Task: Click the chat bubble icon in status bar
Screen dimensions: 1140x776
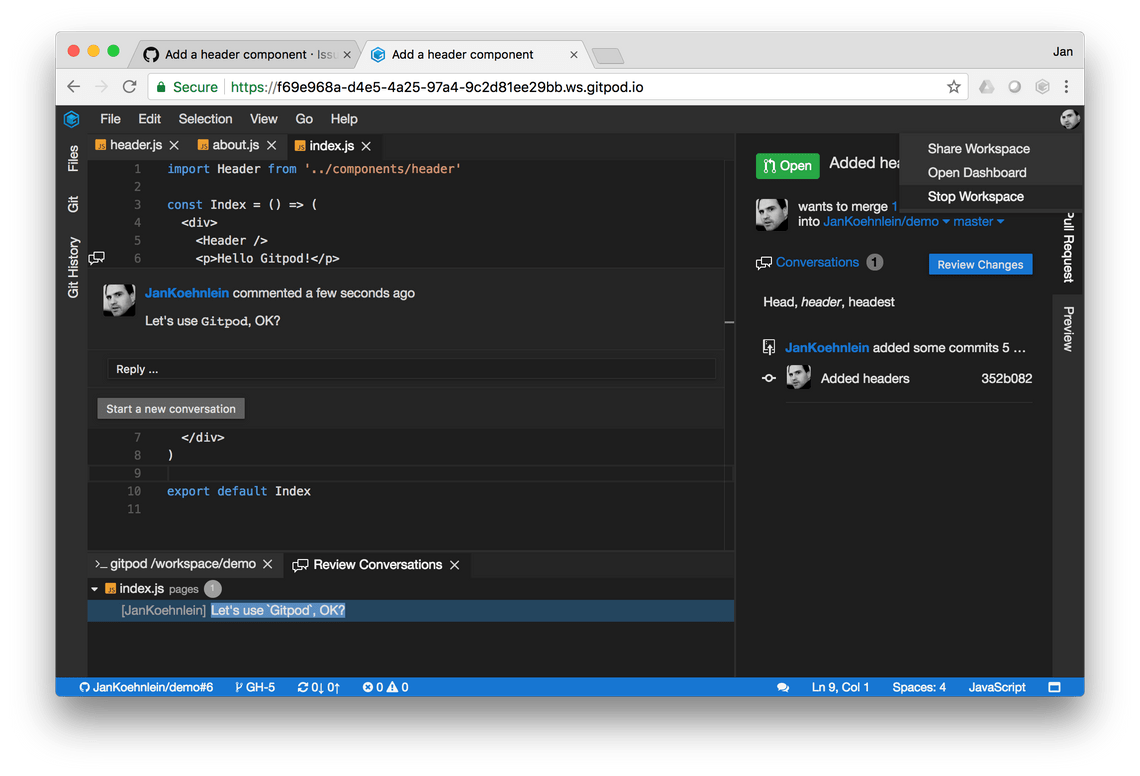Action: coord(783,687)
